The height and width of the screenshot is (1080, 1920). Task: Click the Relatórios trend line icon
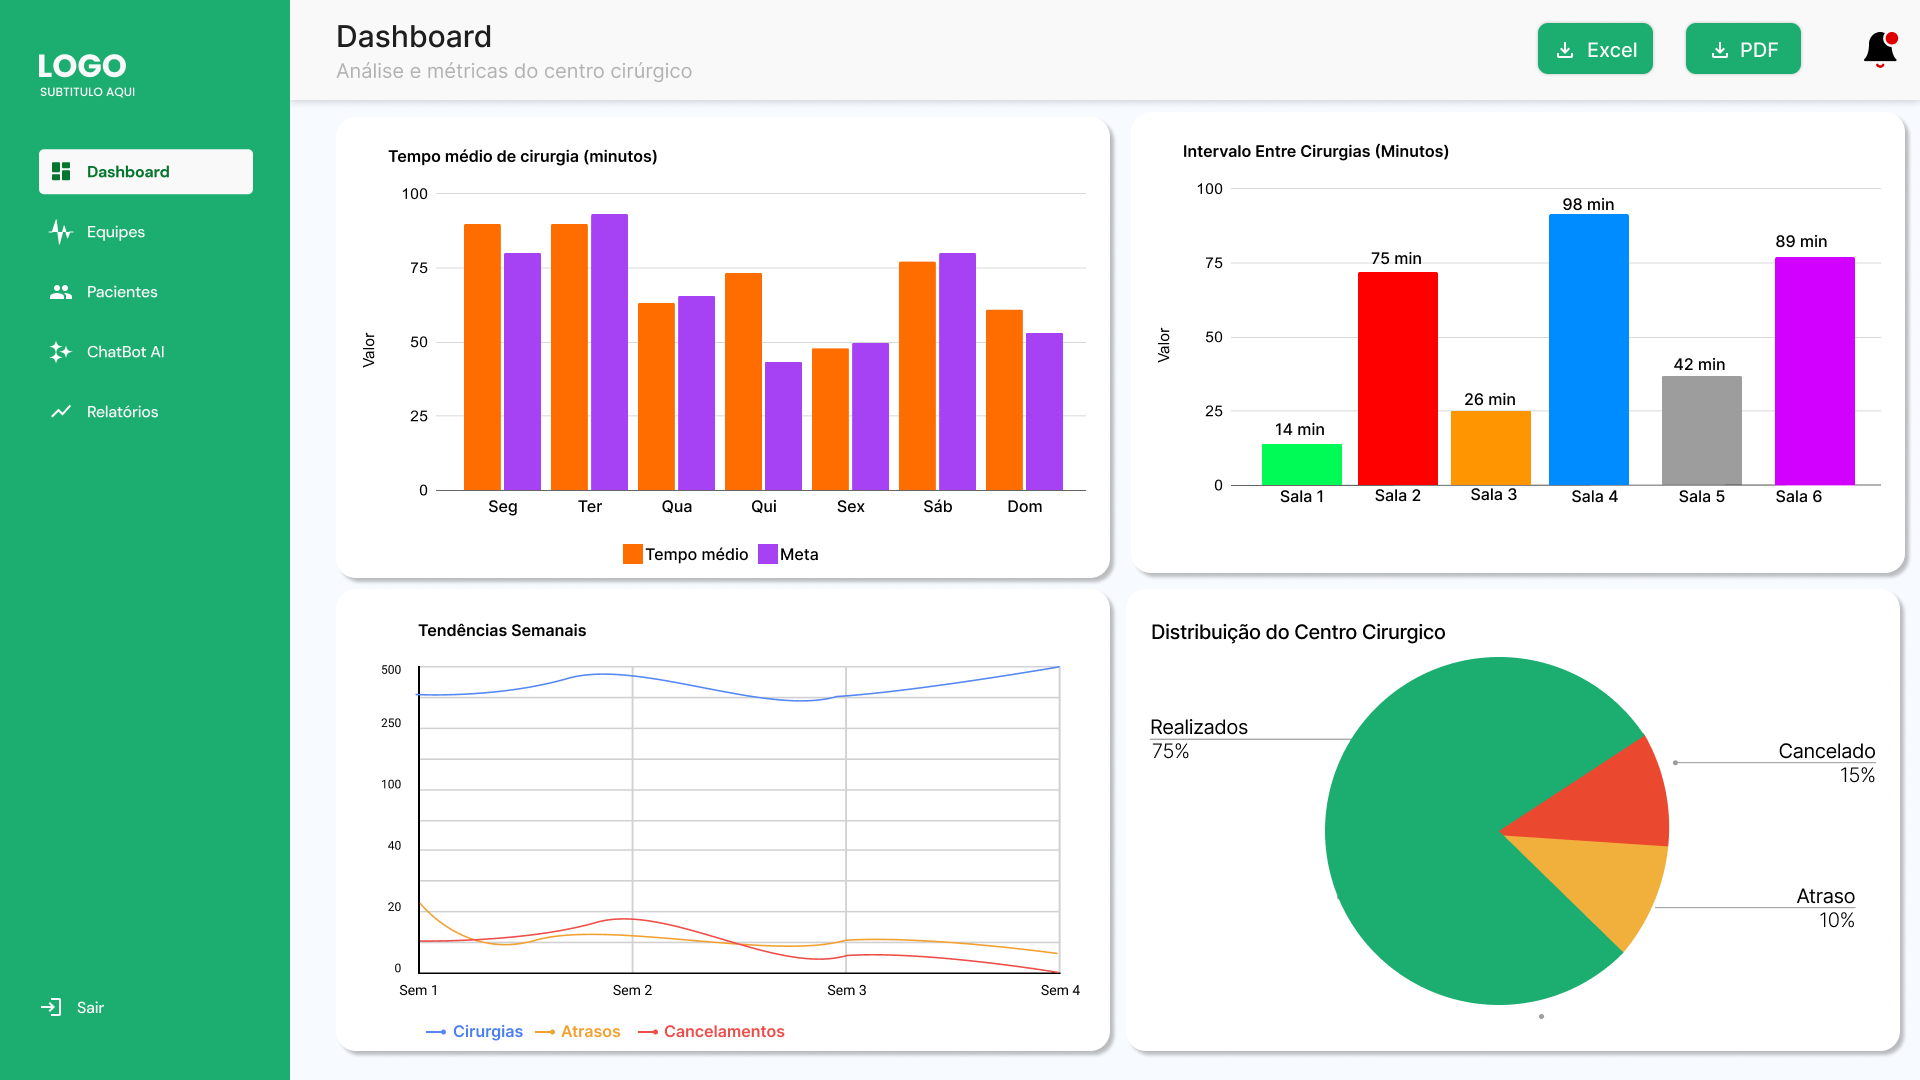(x=61, y=412)
